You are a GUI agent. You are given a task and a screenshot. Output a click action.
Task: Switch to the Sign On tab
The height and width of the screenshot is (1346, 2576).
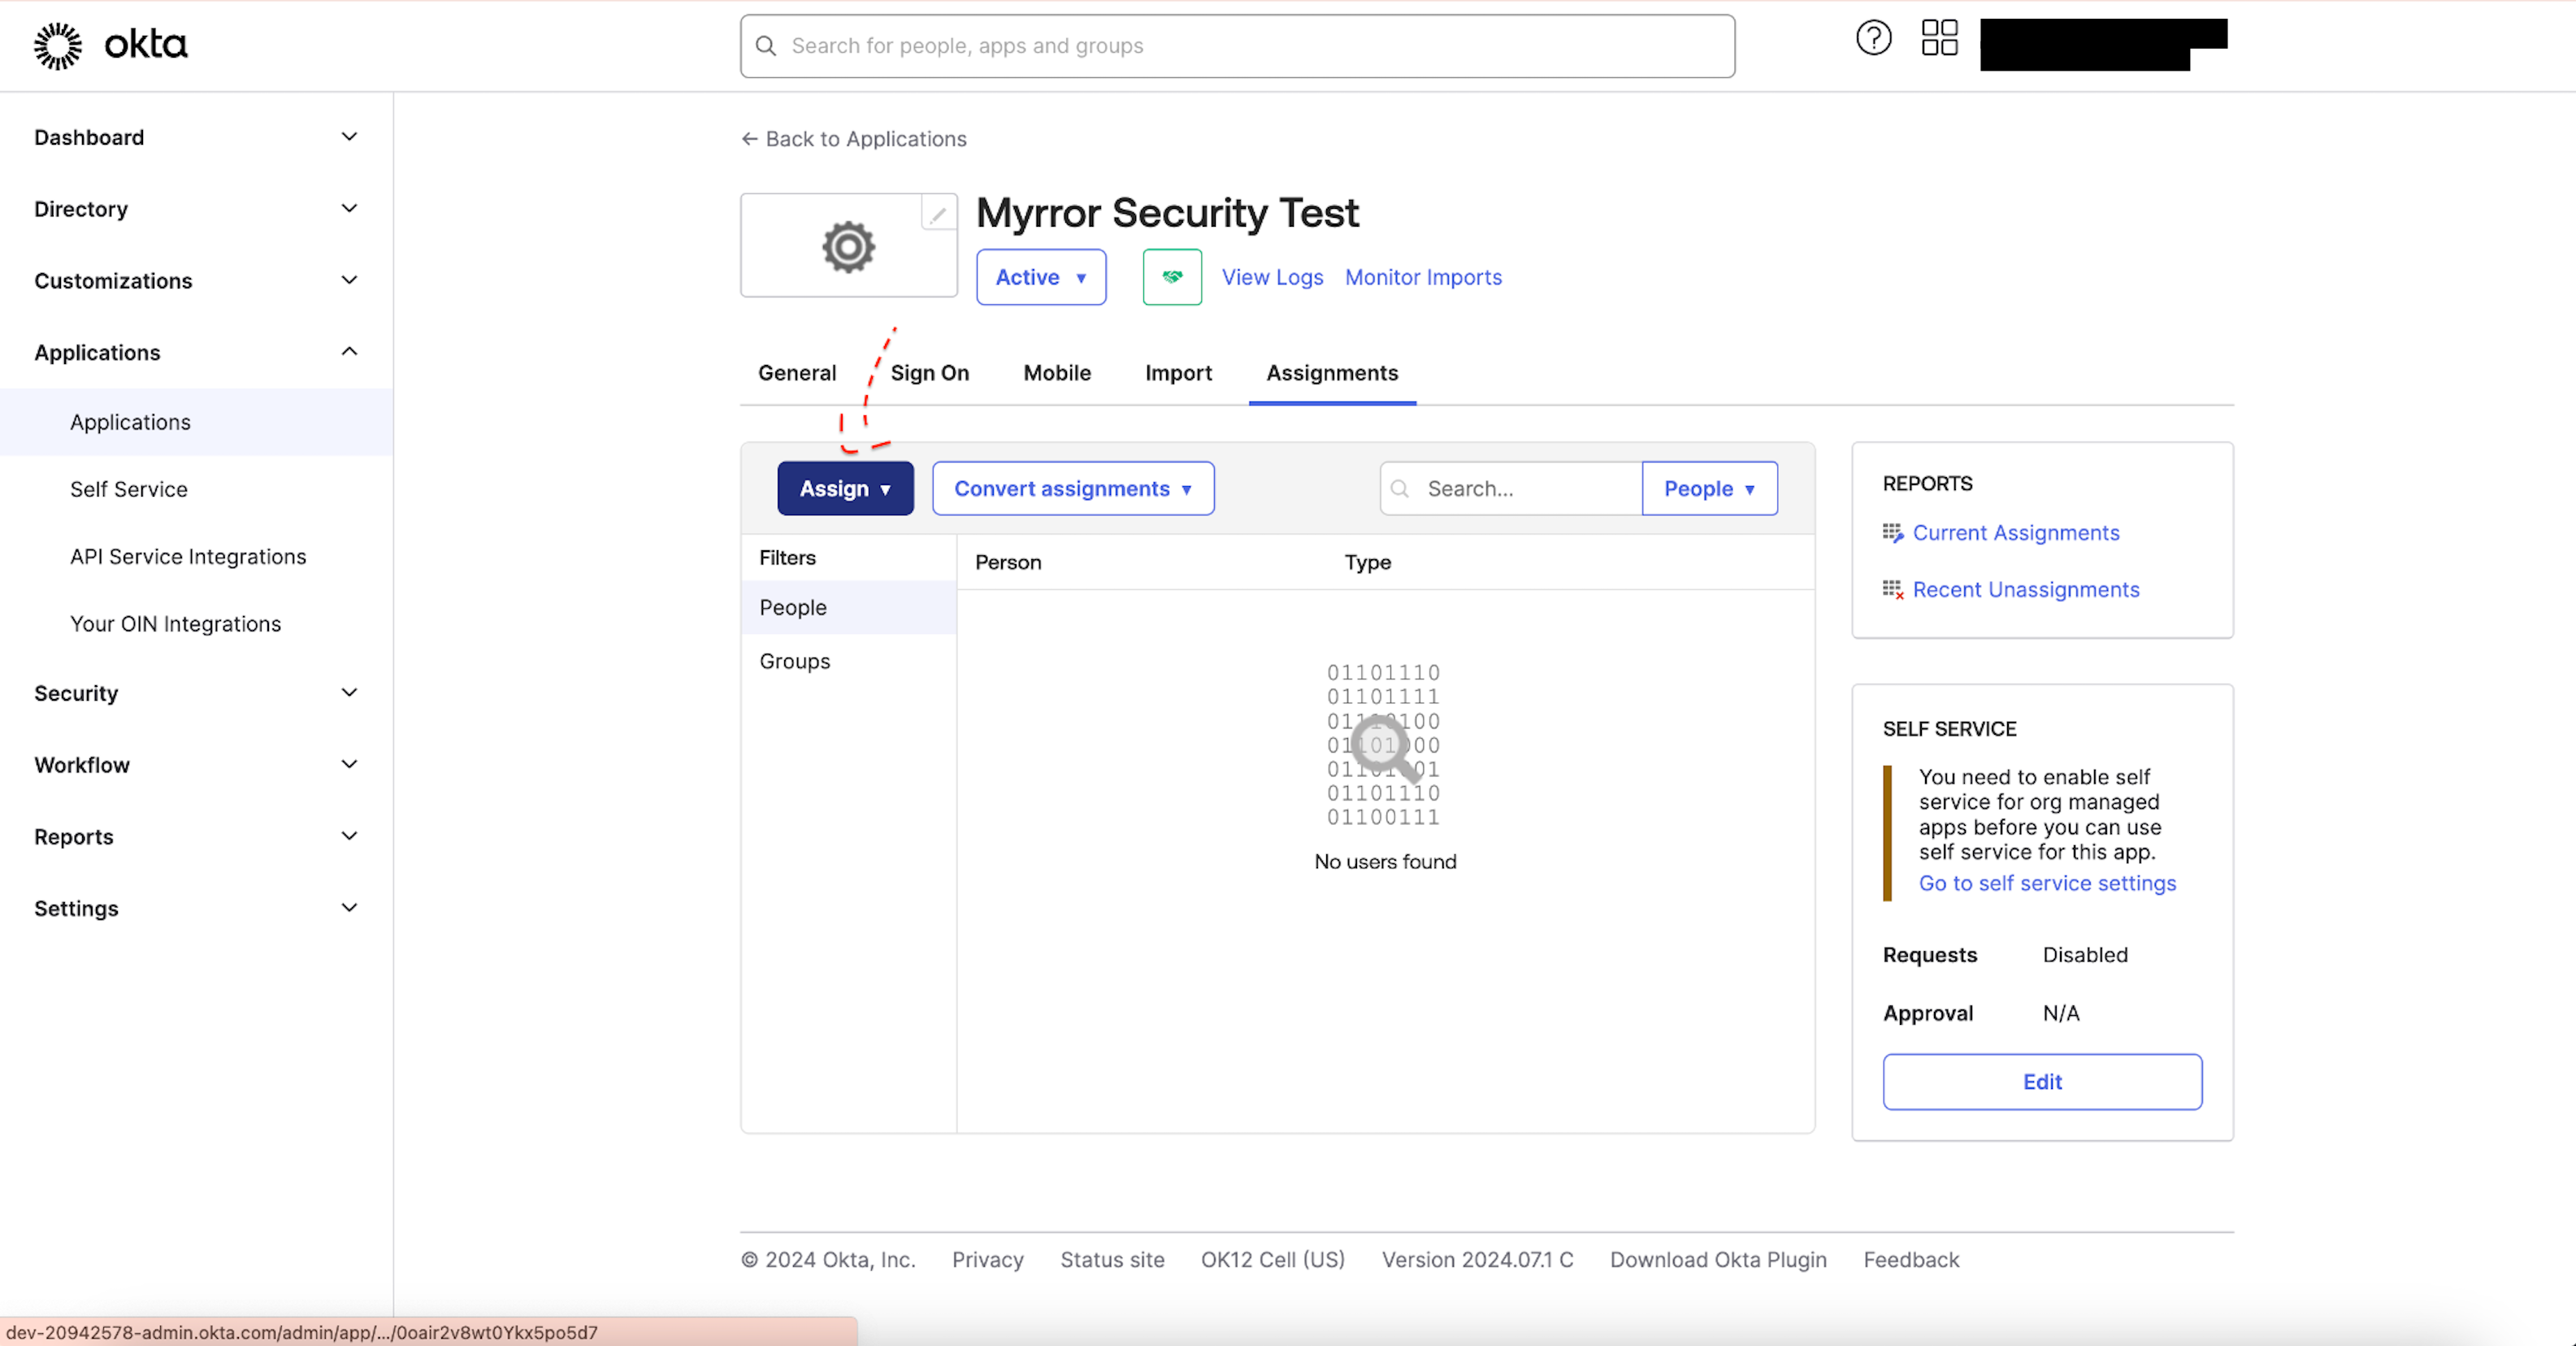tap(930, 373)
